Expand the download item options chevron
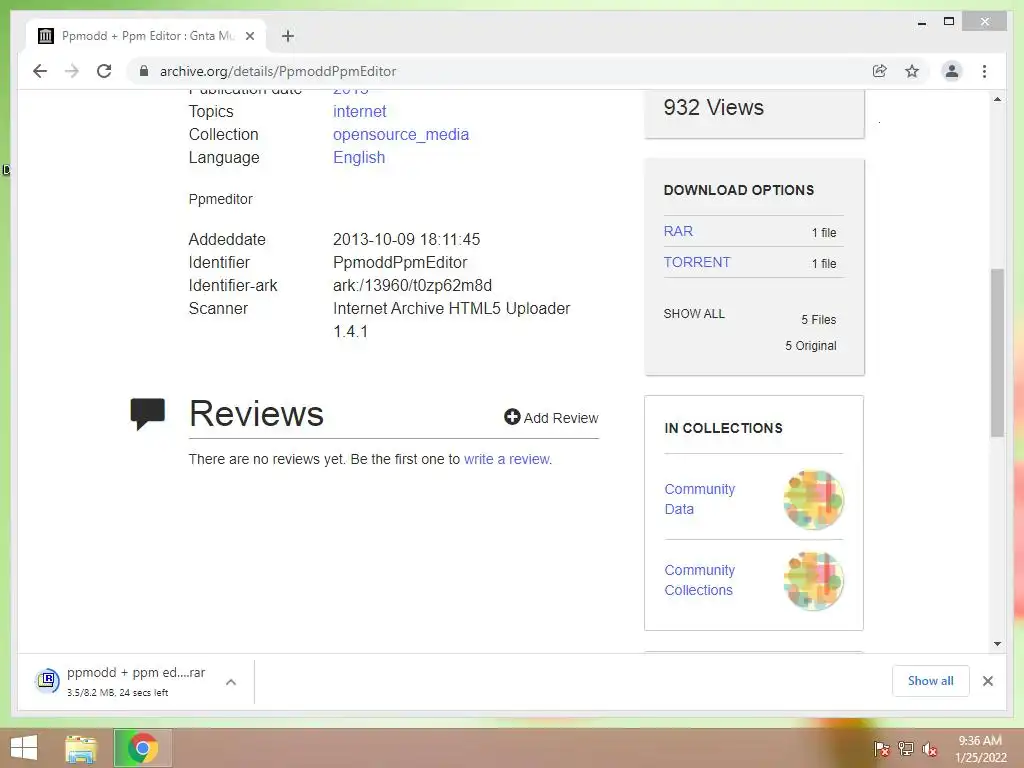The width and height of the screenshot is (1024, 768). [231, 682]
